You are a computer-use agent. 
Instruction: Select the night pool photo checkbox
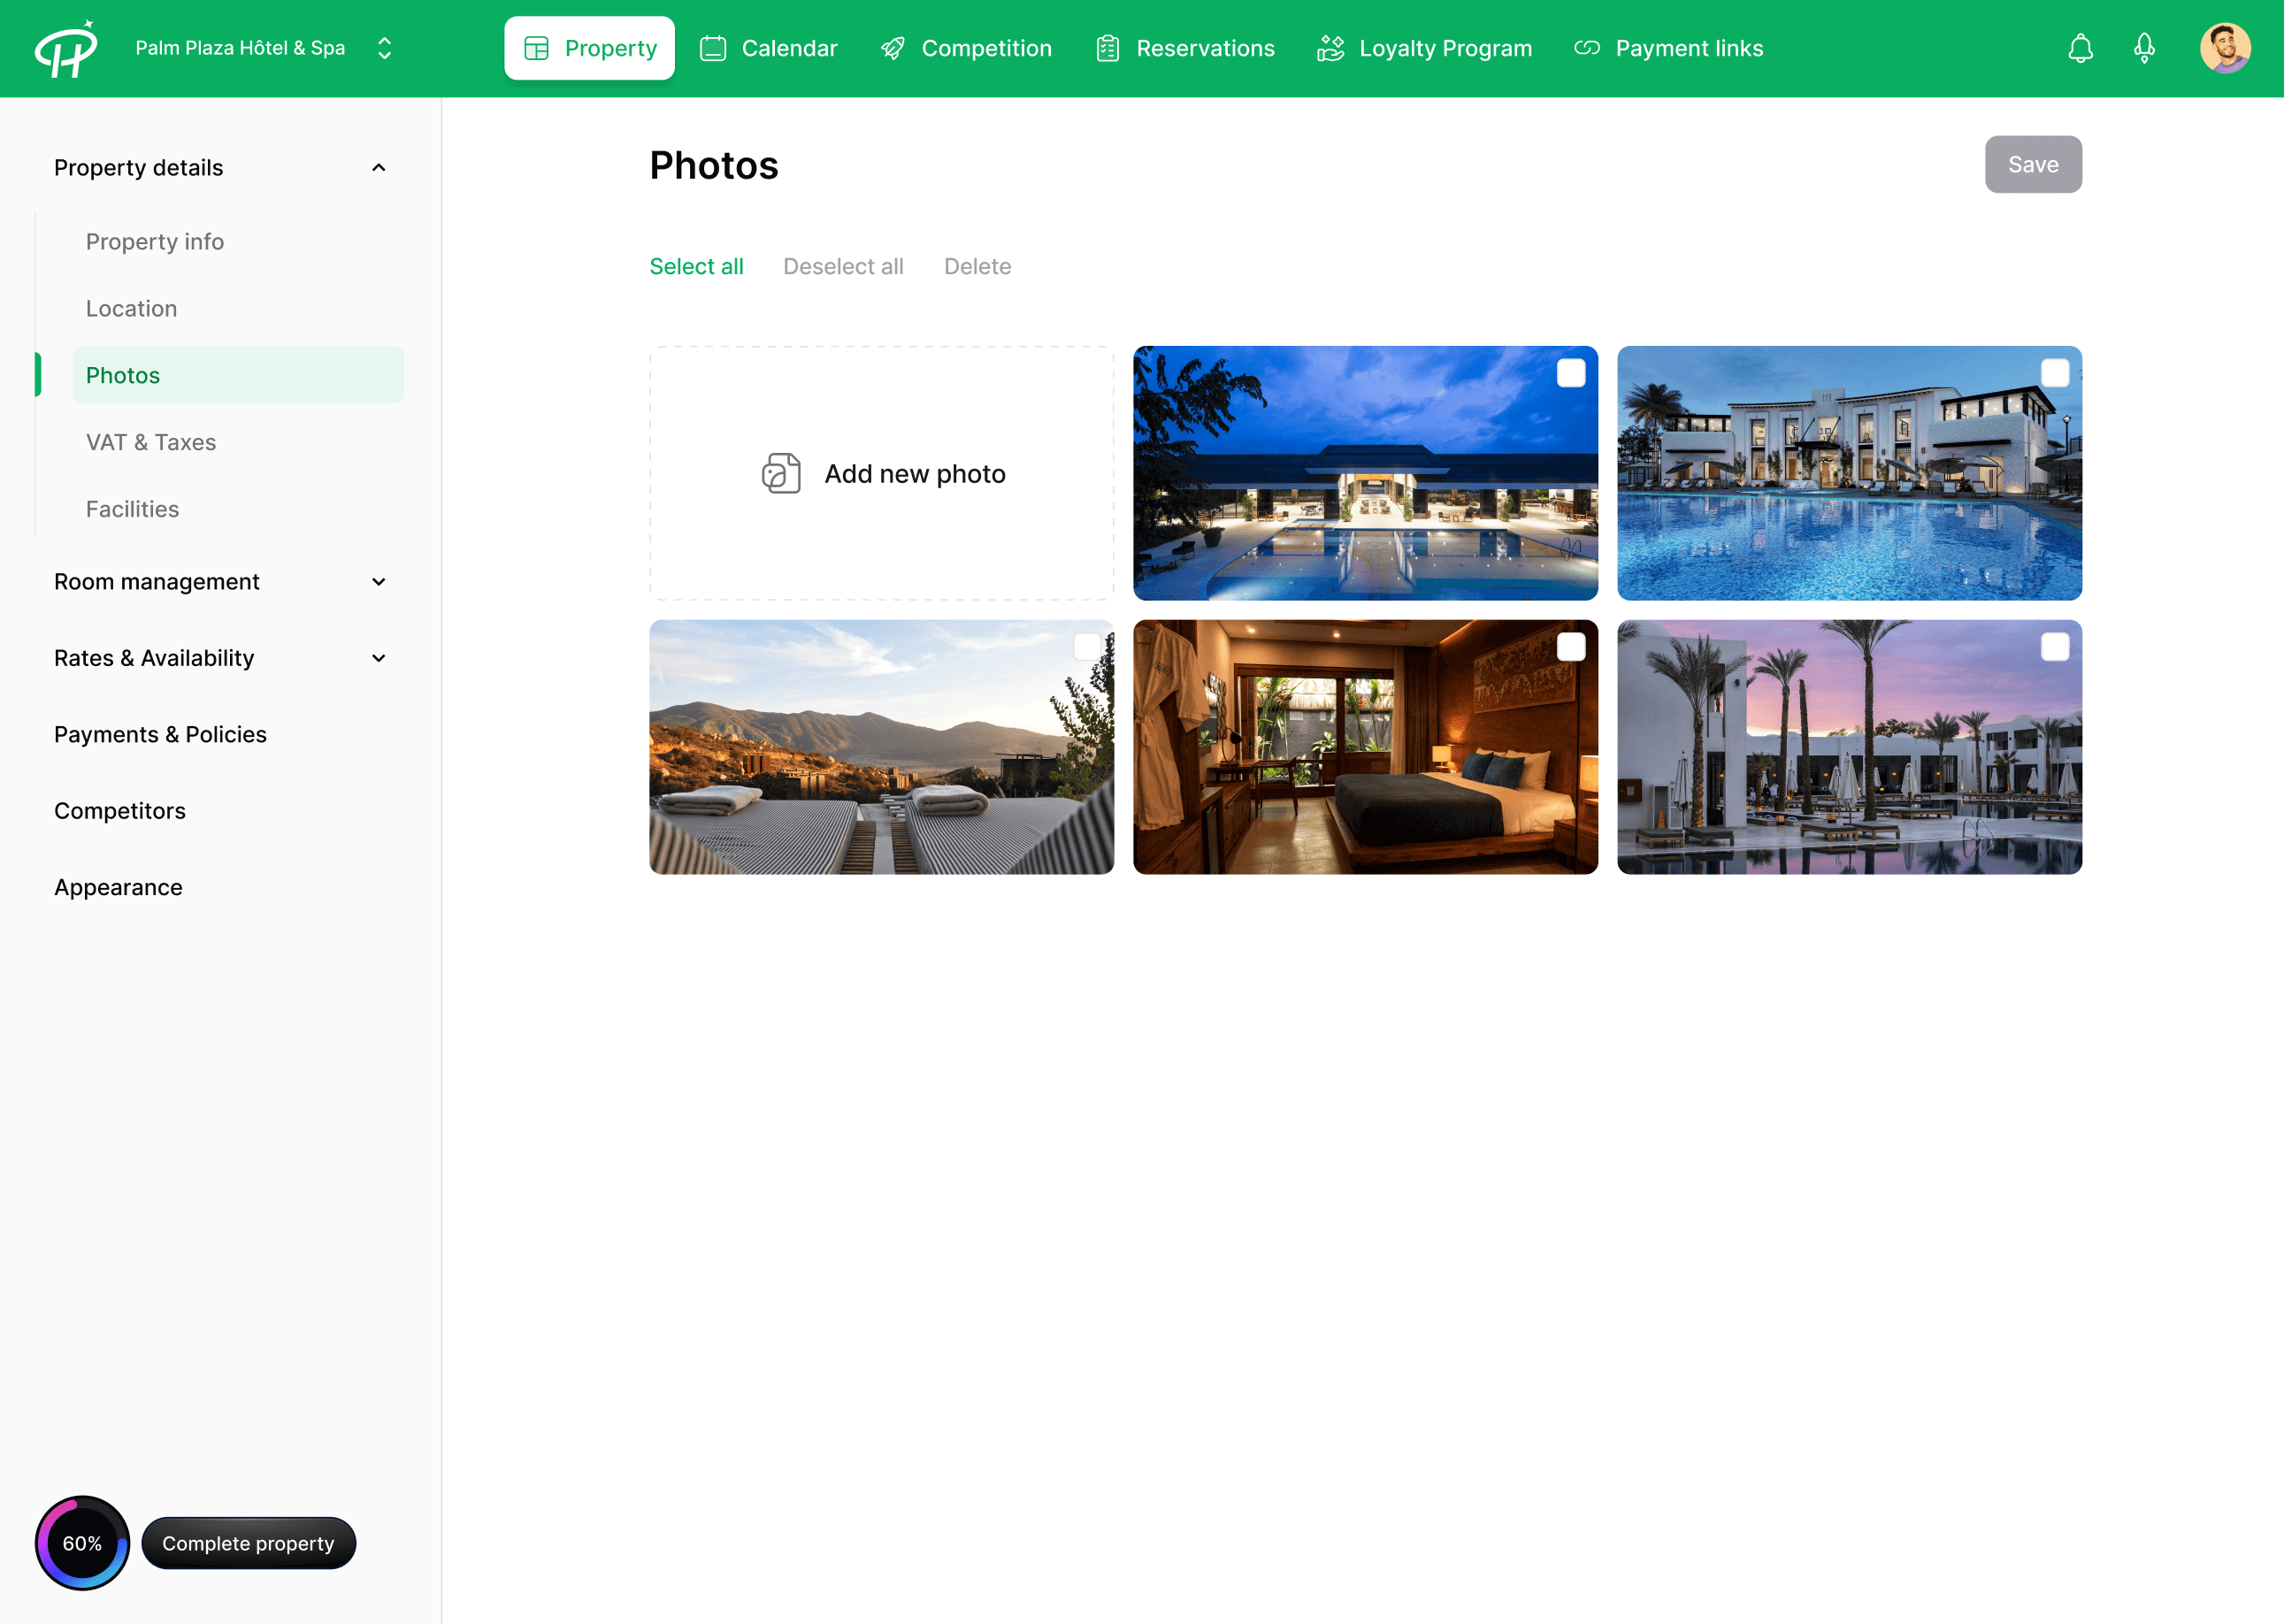point(1570,373)
